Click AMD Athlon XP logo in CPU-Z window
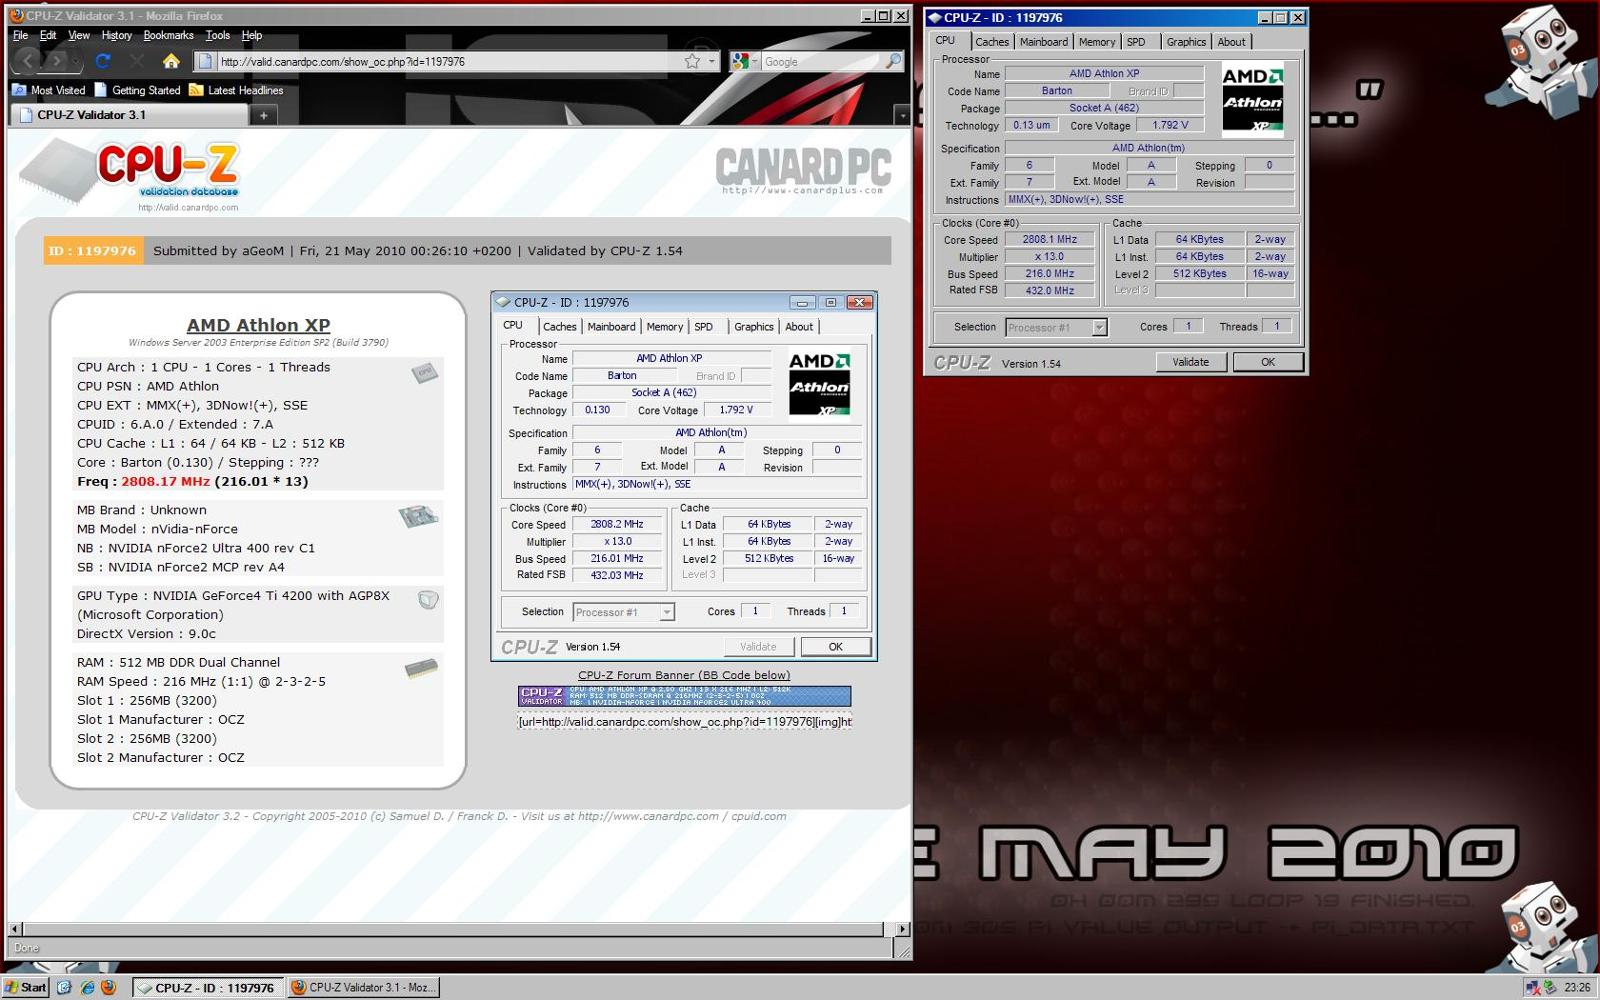This screenshot has height=1000, width=1600. [1253, 99]
